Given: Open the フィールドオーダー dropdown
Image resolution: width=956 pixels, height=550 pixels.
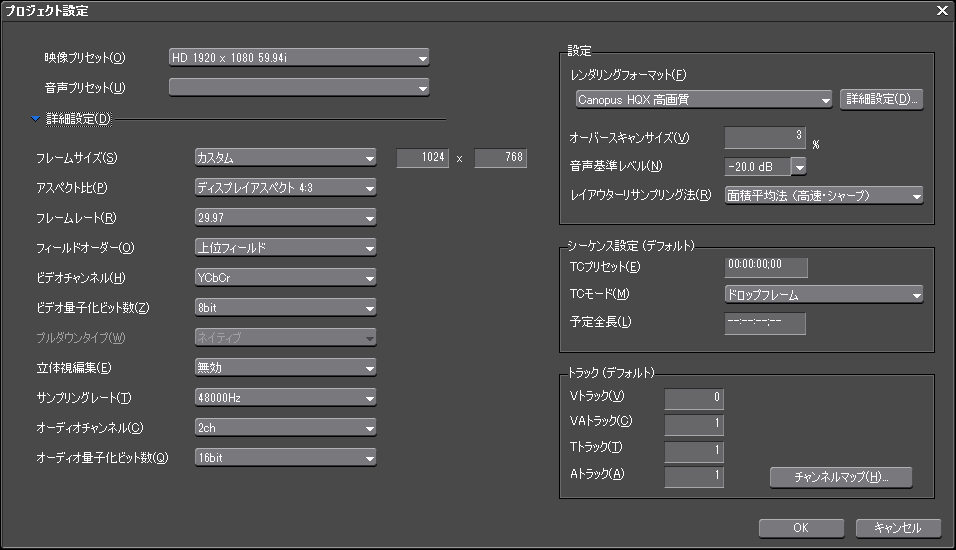Looking at the screenshot, I should coord(285,248).
